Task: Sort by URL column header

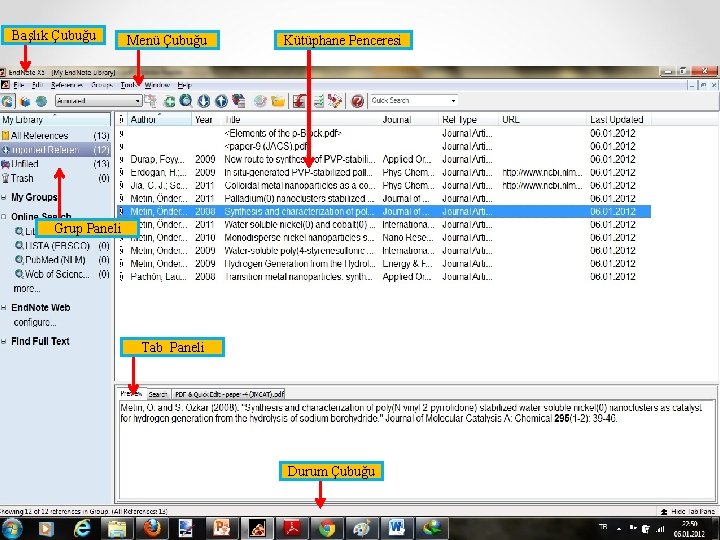Action: [542, 119]
